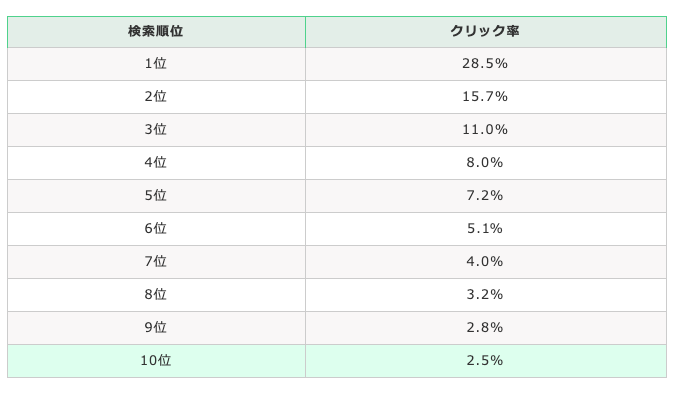Select the 28.5% click rate cell
The image size is (683, 396).
[x=486, y=64]
